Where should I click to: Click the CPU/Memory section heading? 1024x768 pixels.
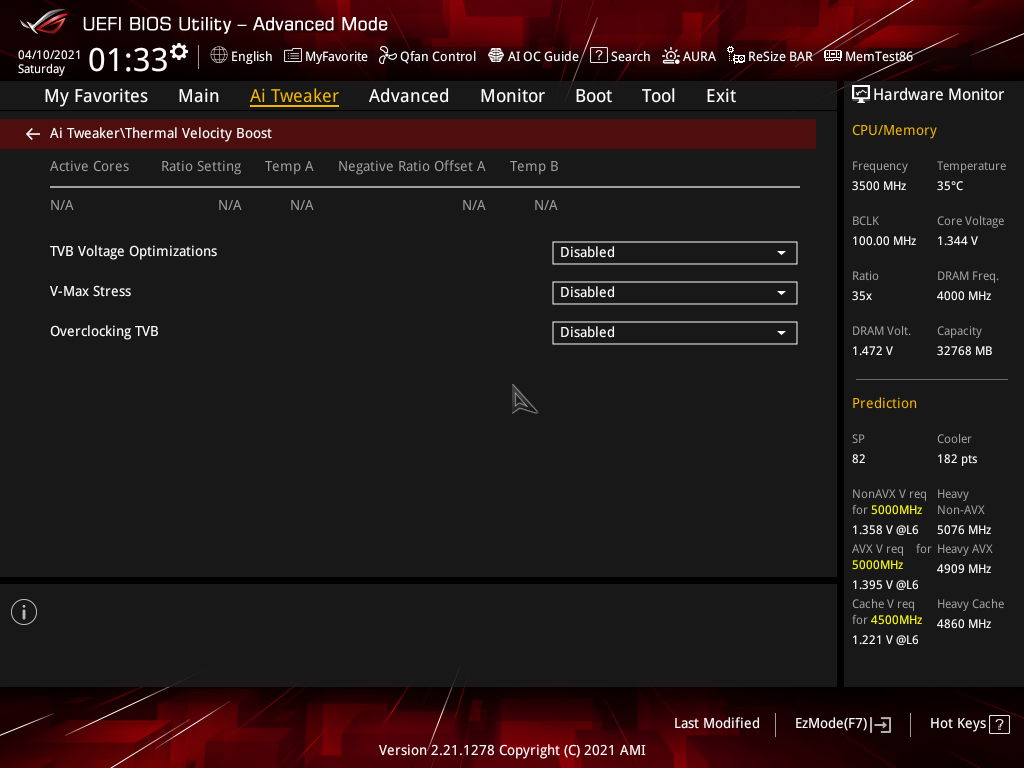coord(894,131)
